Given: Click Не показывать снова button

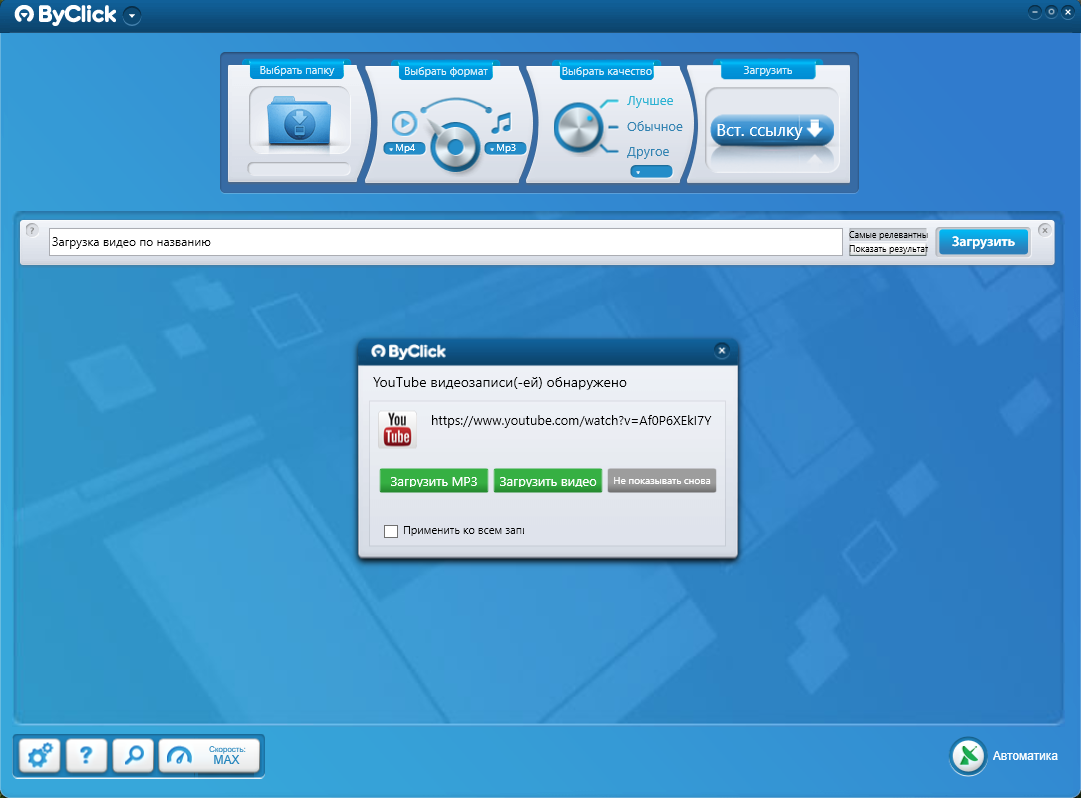Looking at the screenshot, I should [662, 480].
